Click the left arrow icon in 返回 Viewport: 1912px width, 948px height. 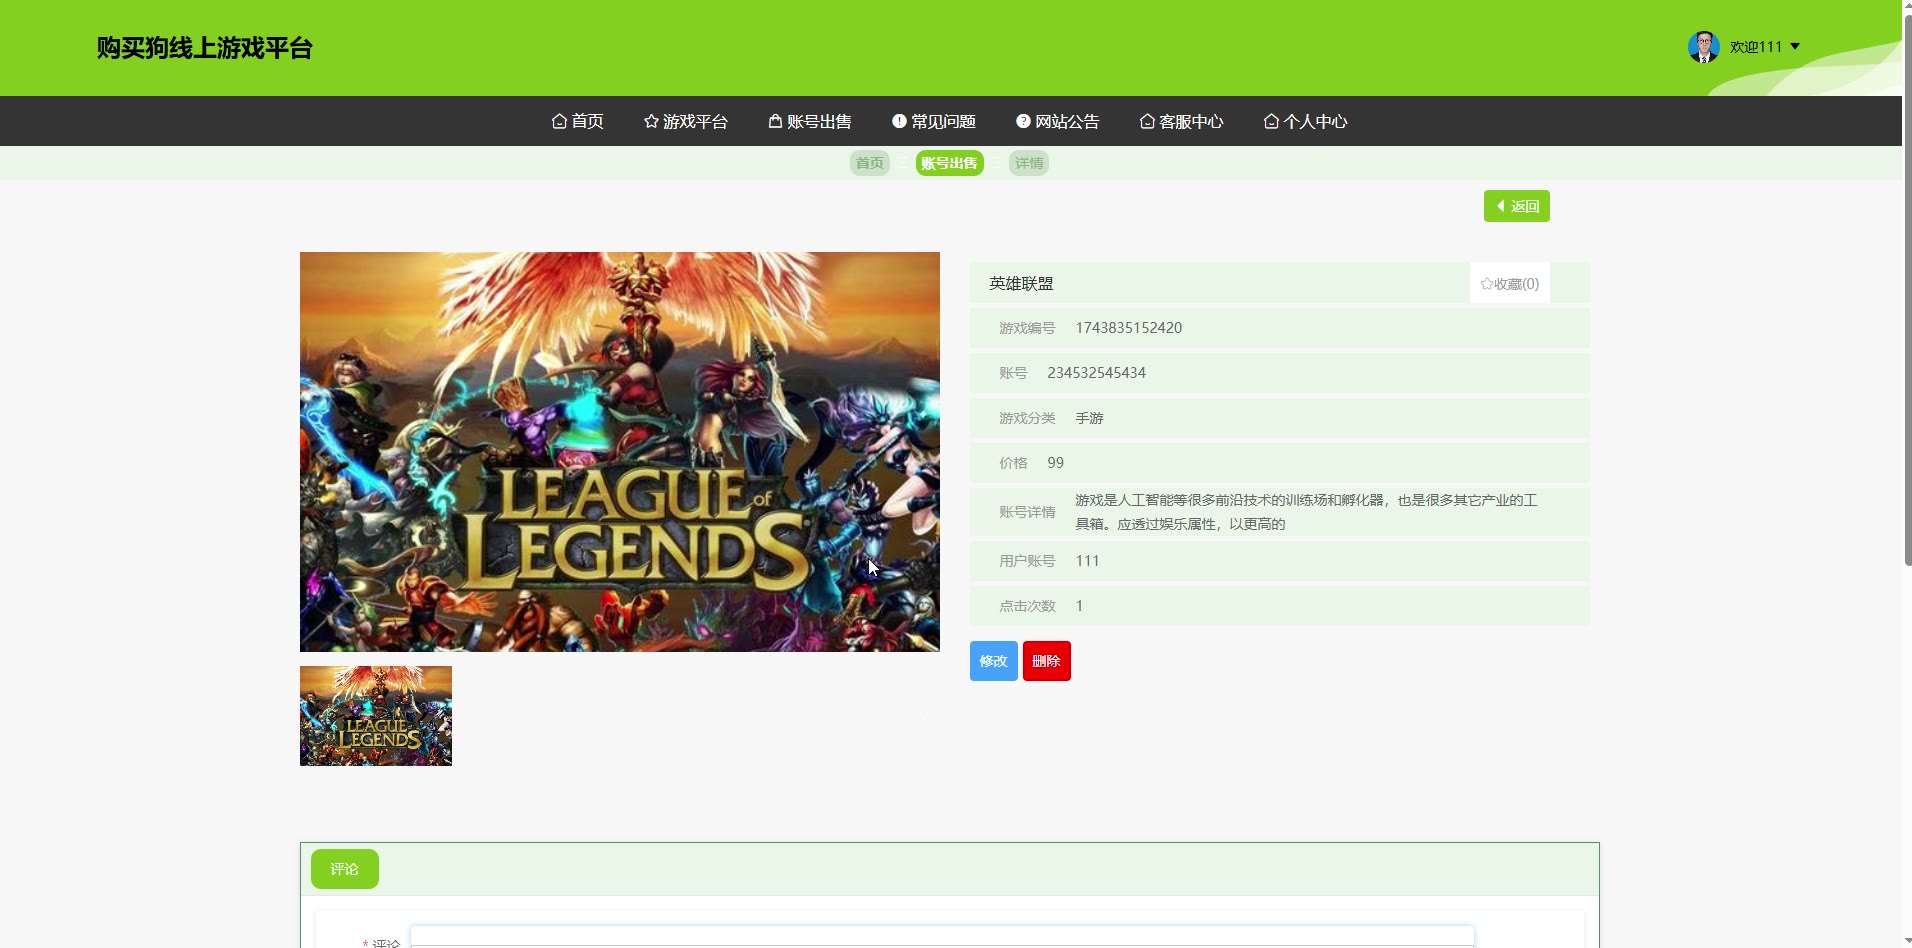coord(1500,206)
